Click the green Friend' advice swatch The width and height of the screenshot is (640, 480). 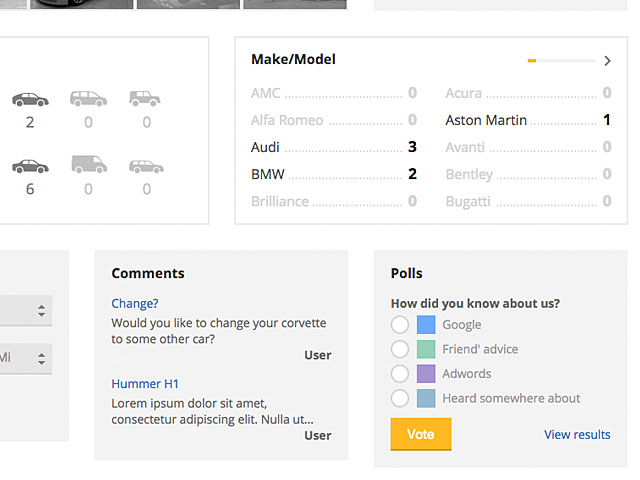(426, 349)
